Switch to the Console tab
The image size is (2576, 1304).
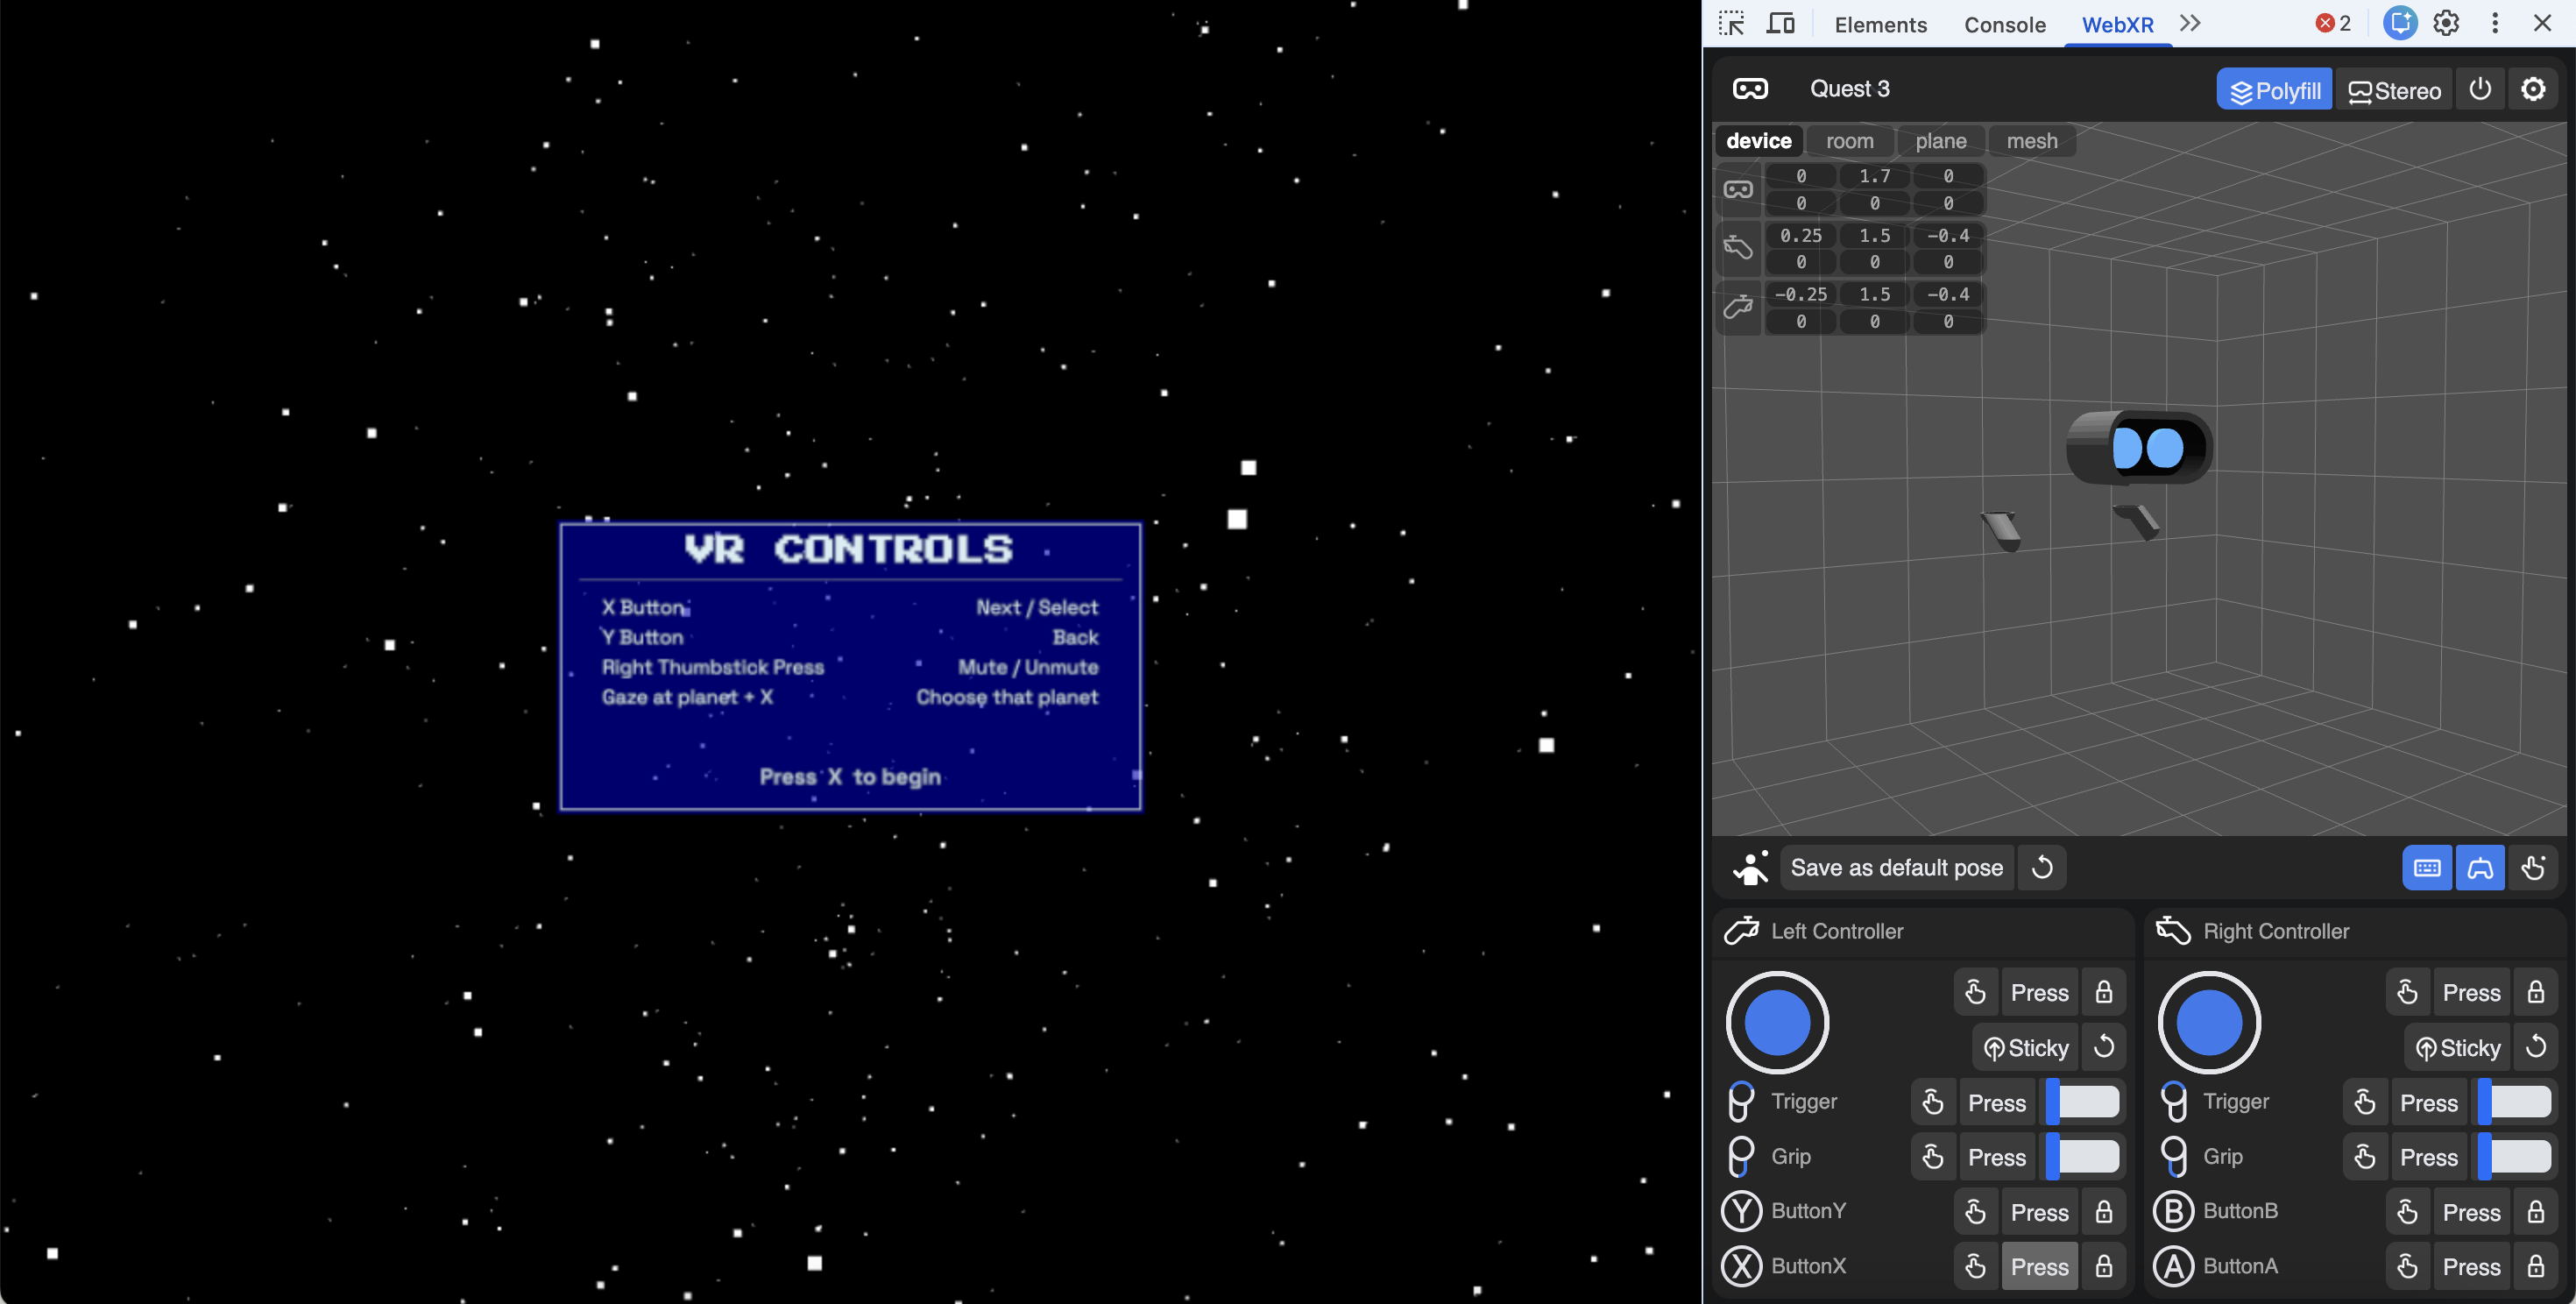[x=2004, y=24]
